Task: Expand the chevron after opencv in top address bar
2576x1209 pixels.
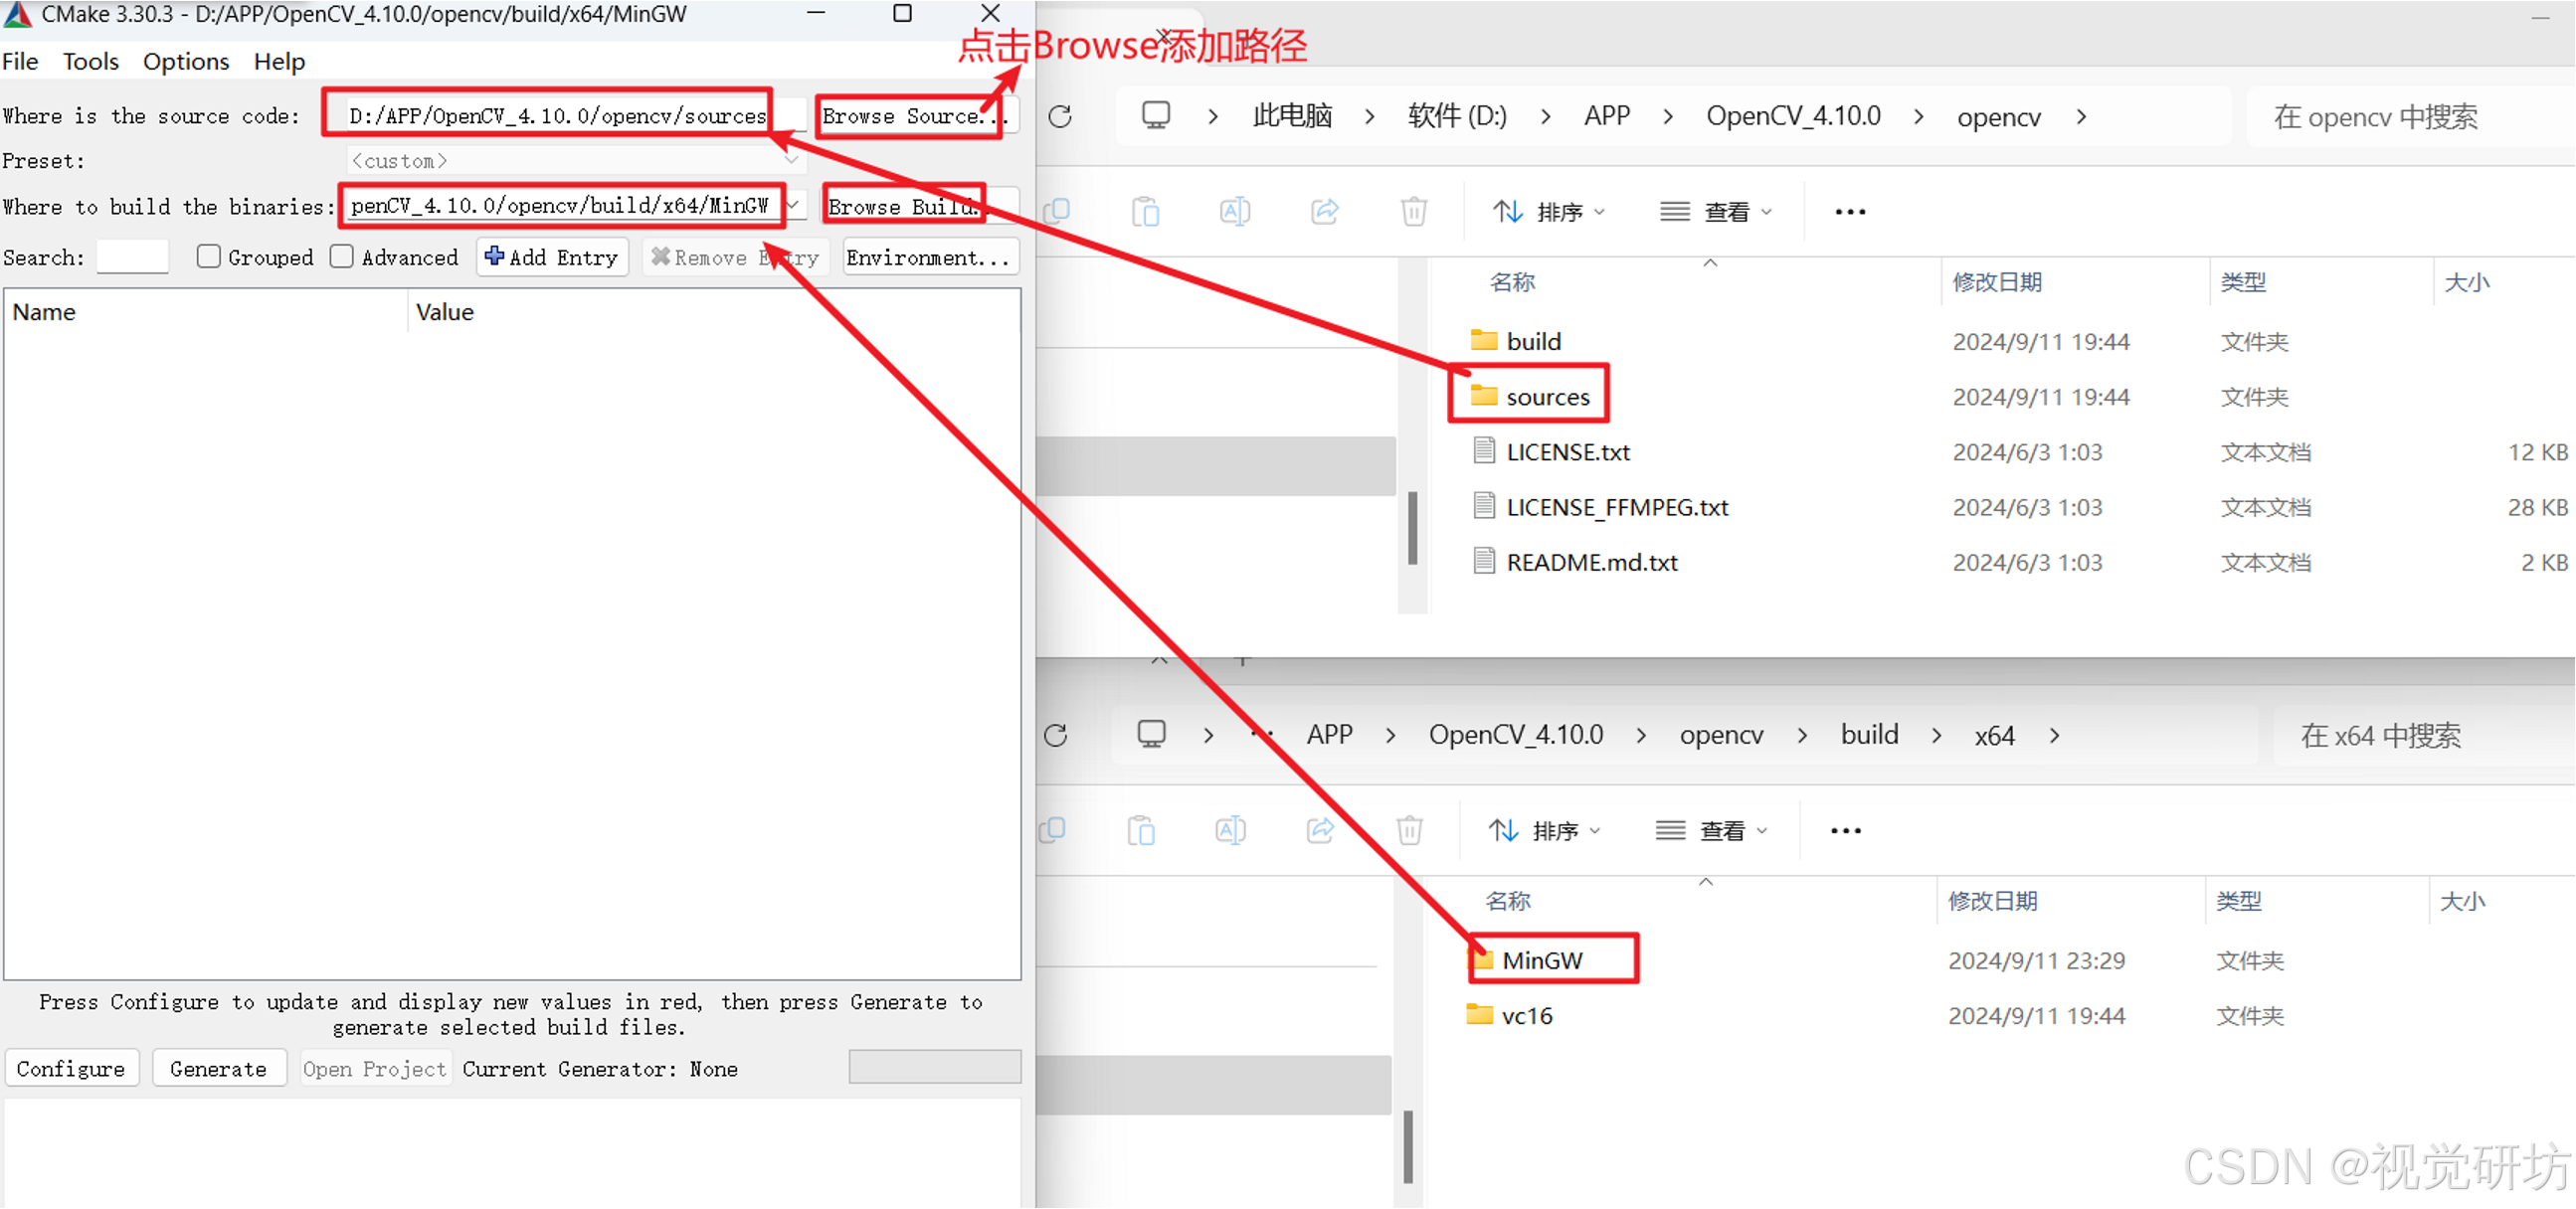Action: tap(2081, 116)
